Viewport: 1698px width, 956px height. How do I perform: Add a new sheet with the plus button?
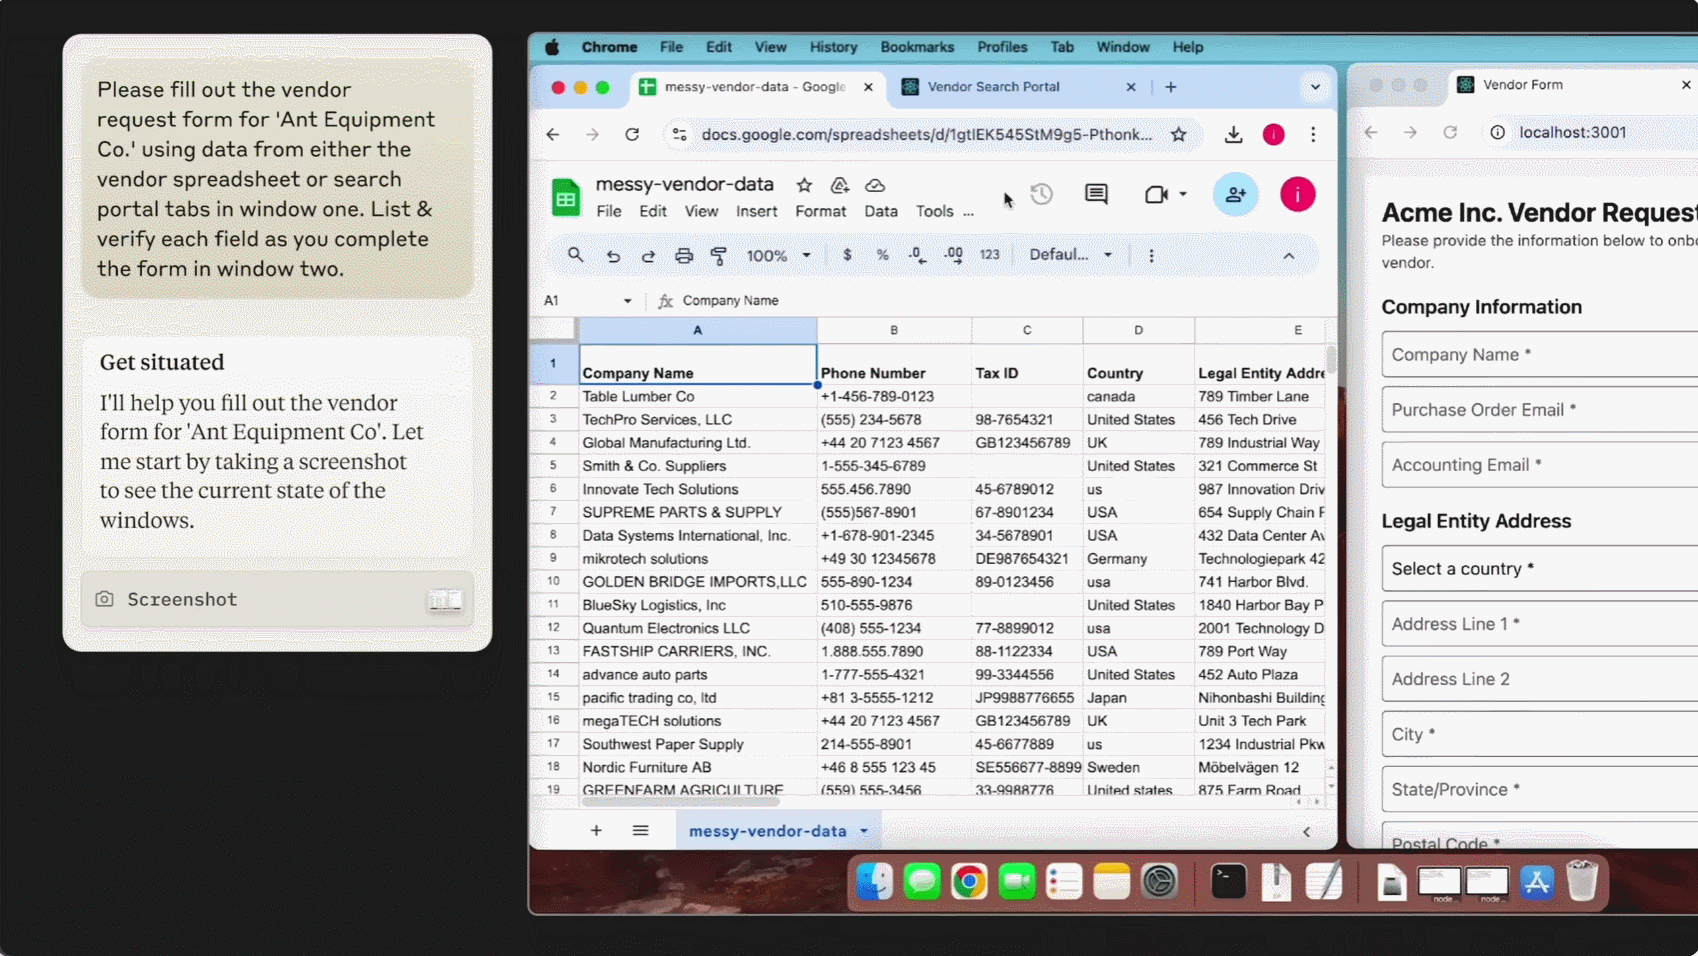click(596, 831)
